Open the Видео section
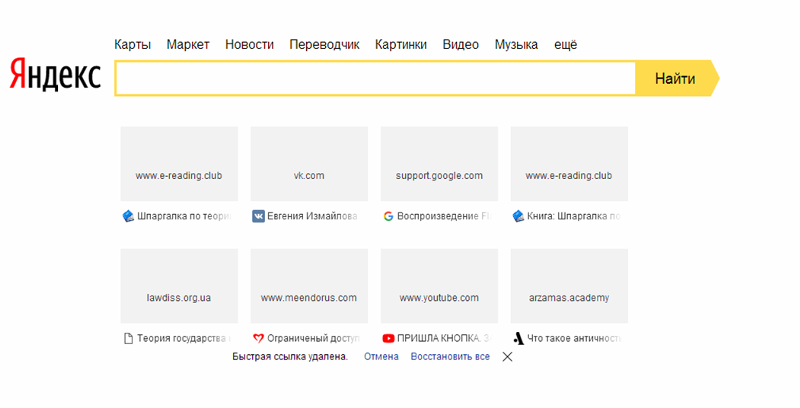 point(461,45)
